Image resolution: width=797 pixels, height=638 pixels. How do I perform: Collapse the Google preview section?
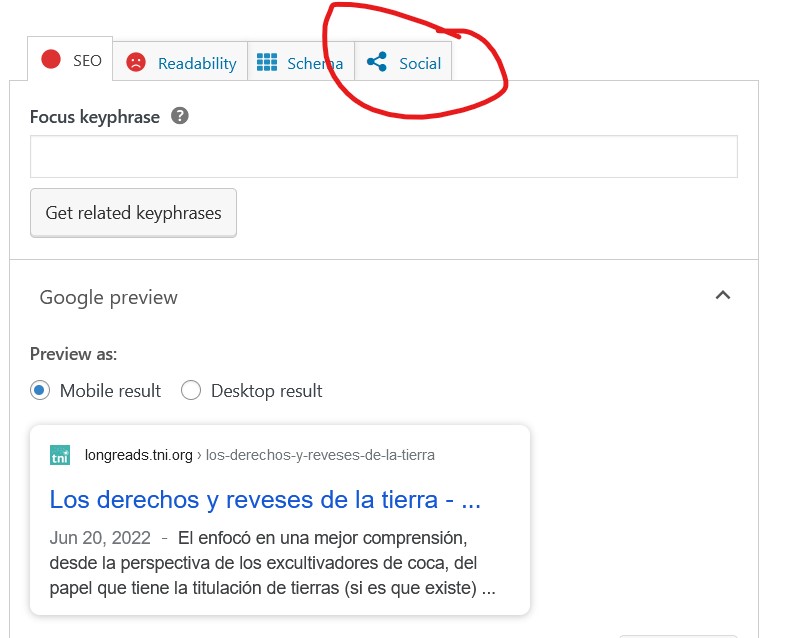(x=723, y=295)
